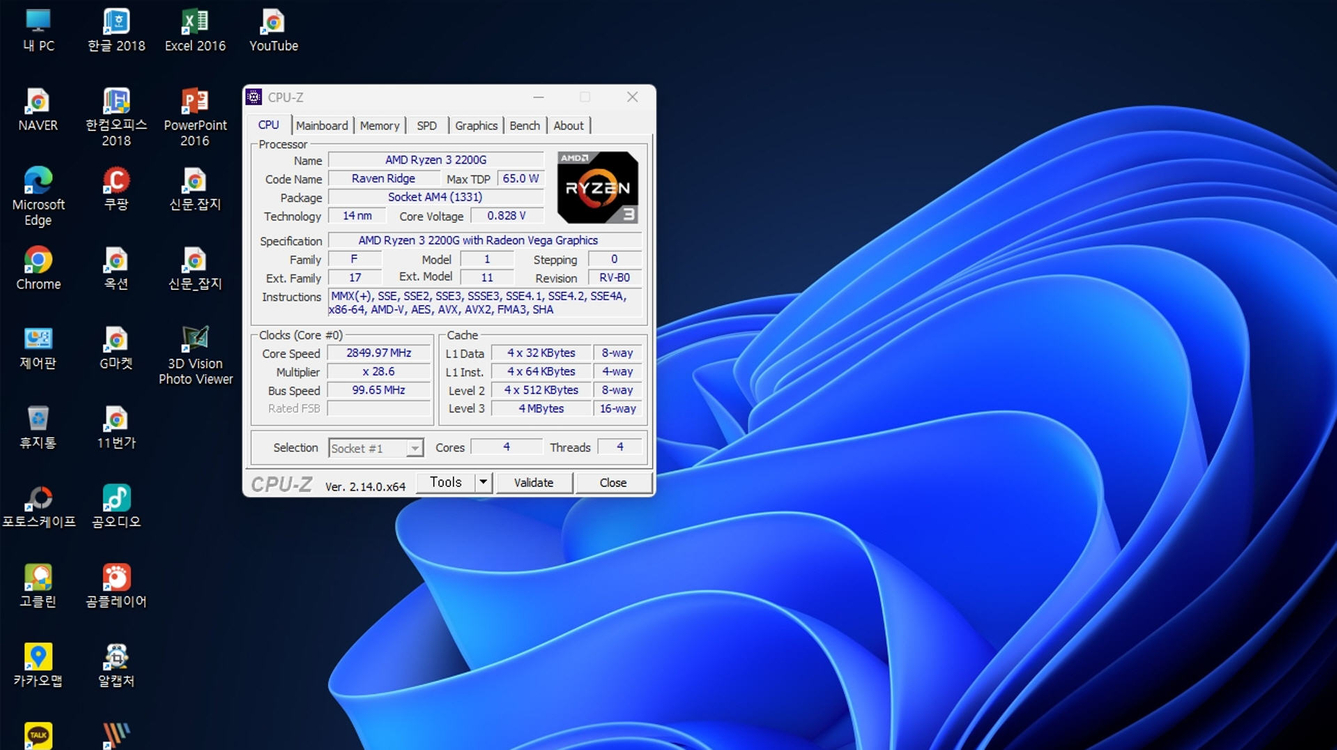Click the AMD Ryzen 3 logo image
1337x750 pixels.
[598, 188]
